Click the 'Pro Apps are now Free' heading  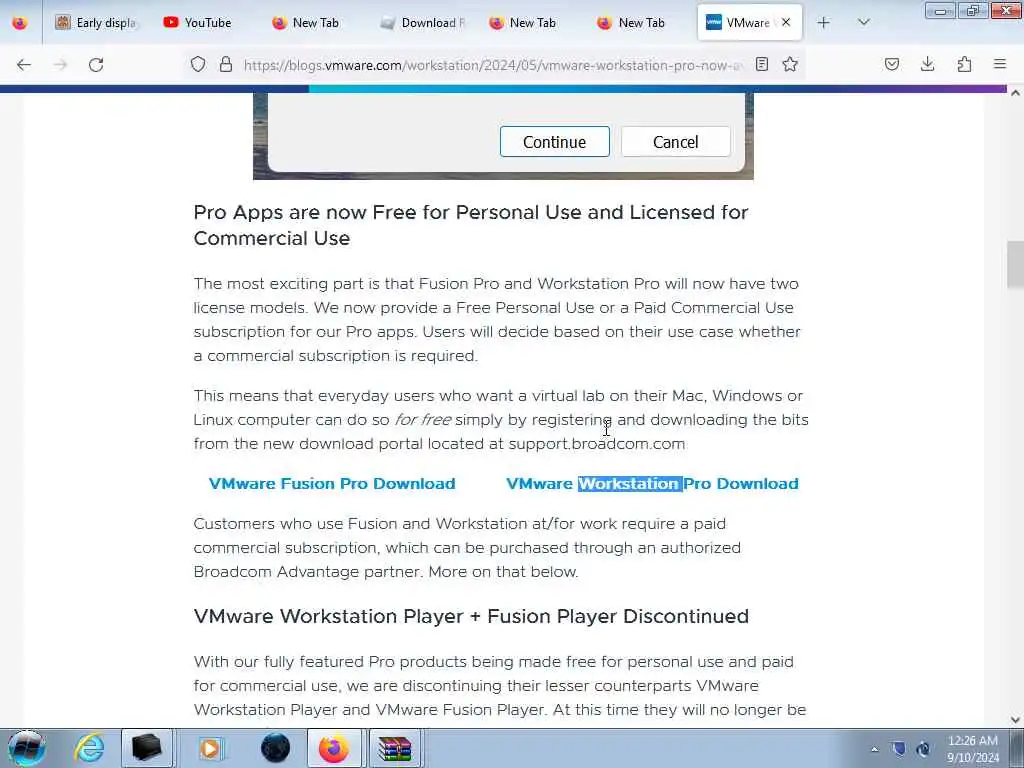coord(471,225)
